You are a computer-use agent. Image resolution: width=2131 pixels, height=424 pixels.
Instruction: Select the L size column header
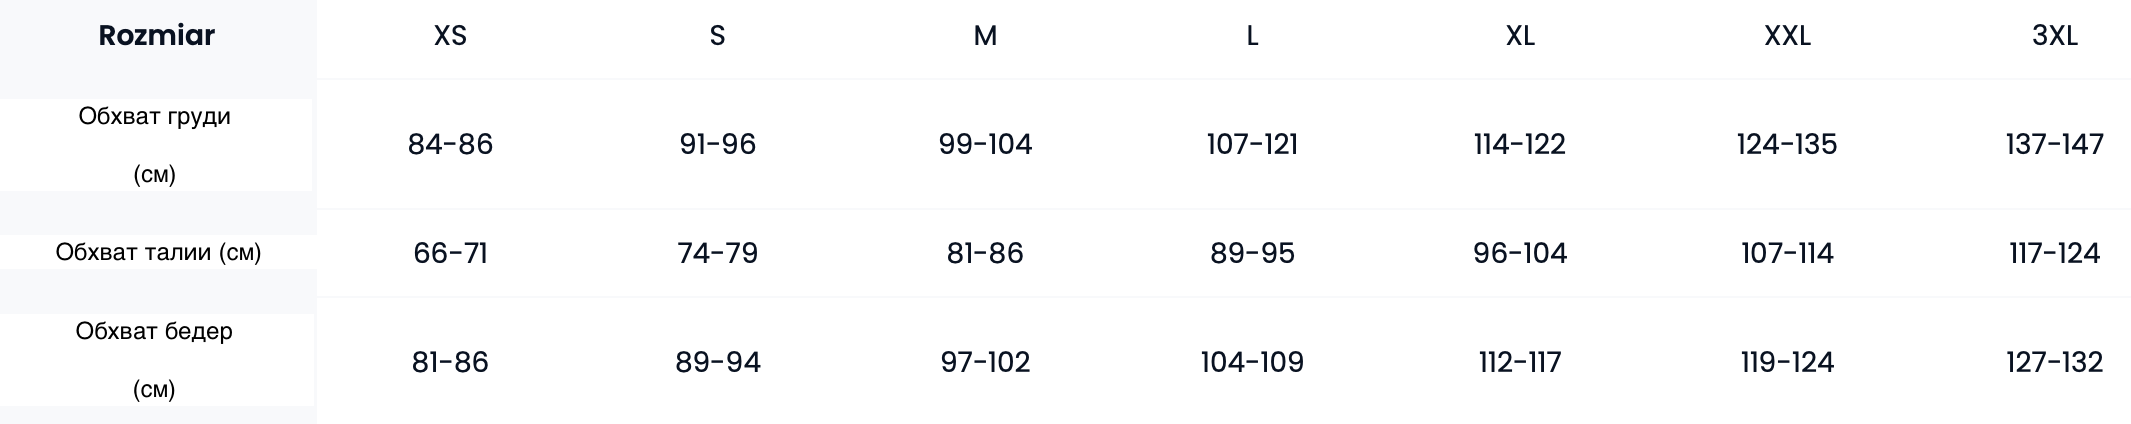1252,36
